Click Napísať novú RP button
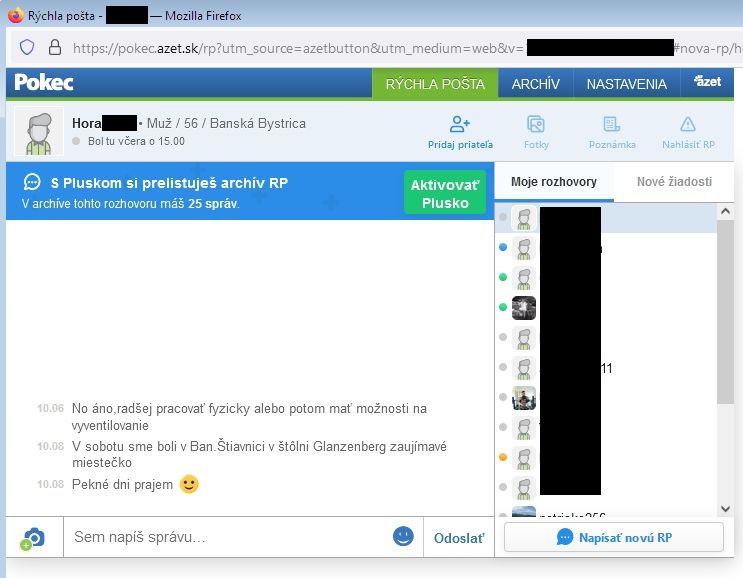This screenshot has height=578, width=743. point(614,537)
